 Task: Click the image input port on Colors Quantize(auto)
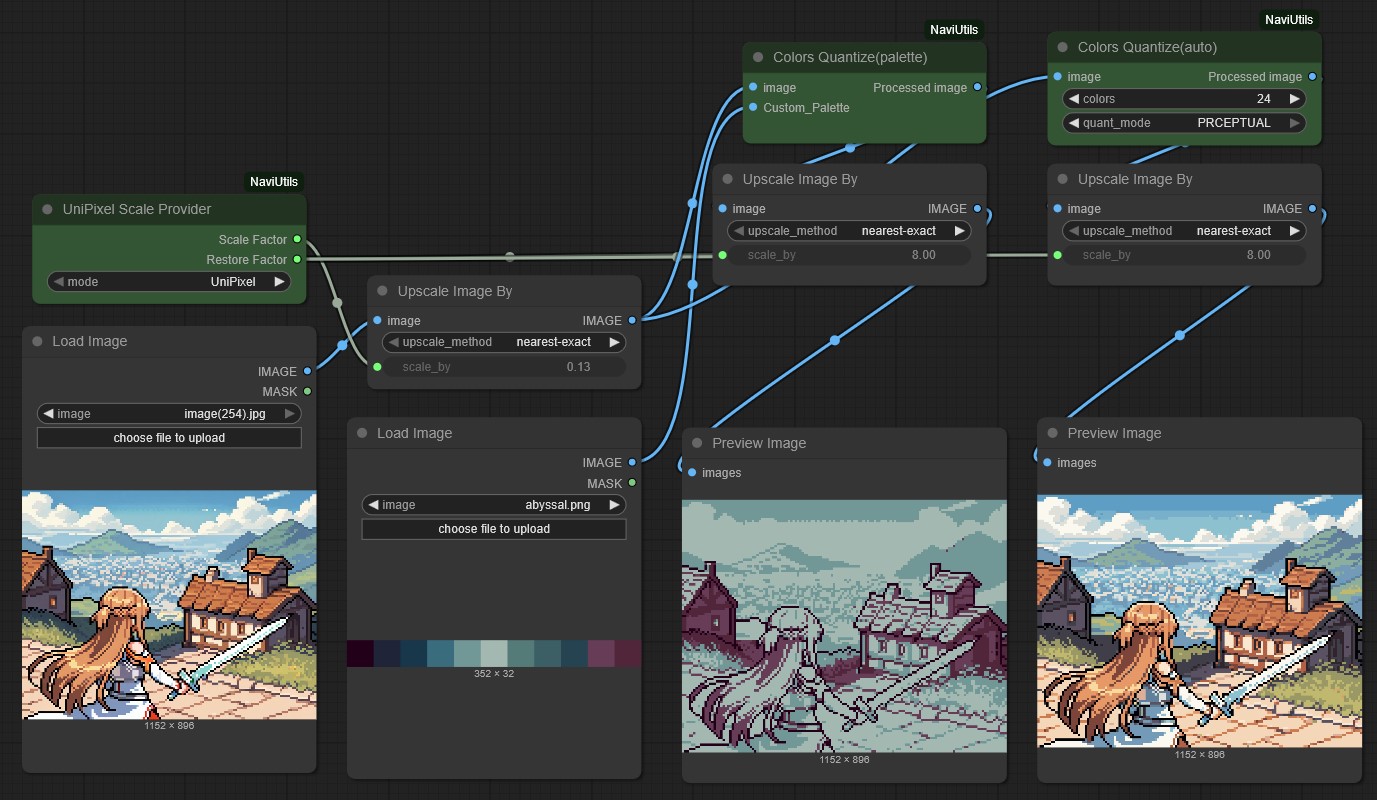1057,77
